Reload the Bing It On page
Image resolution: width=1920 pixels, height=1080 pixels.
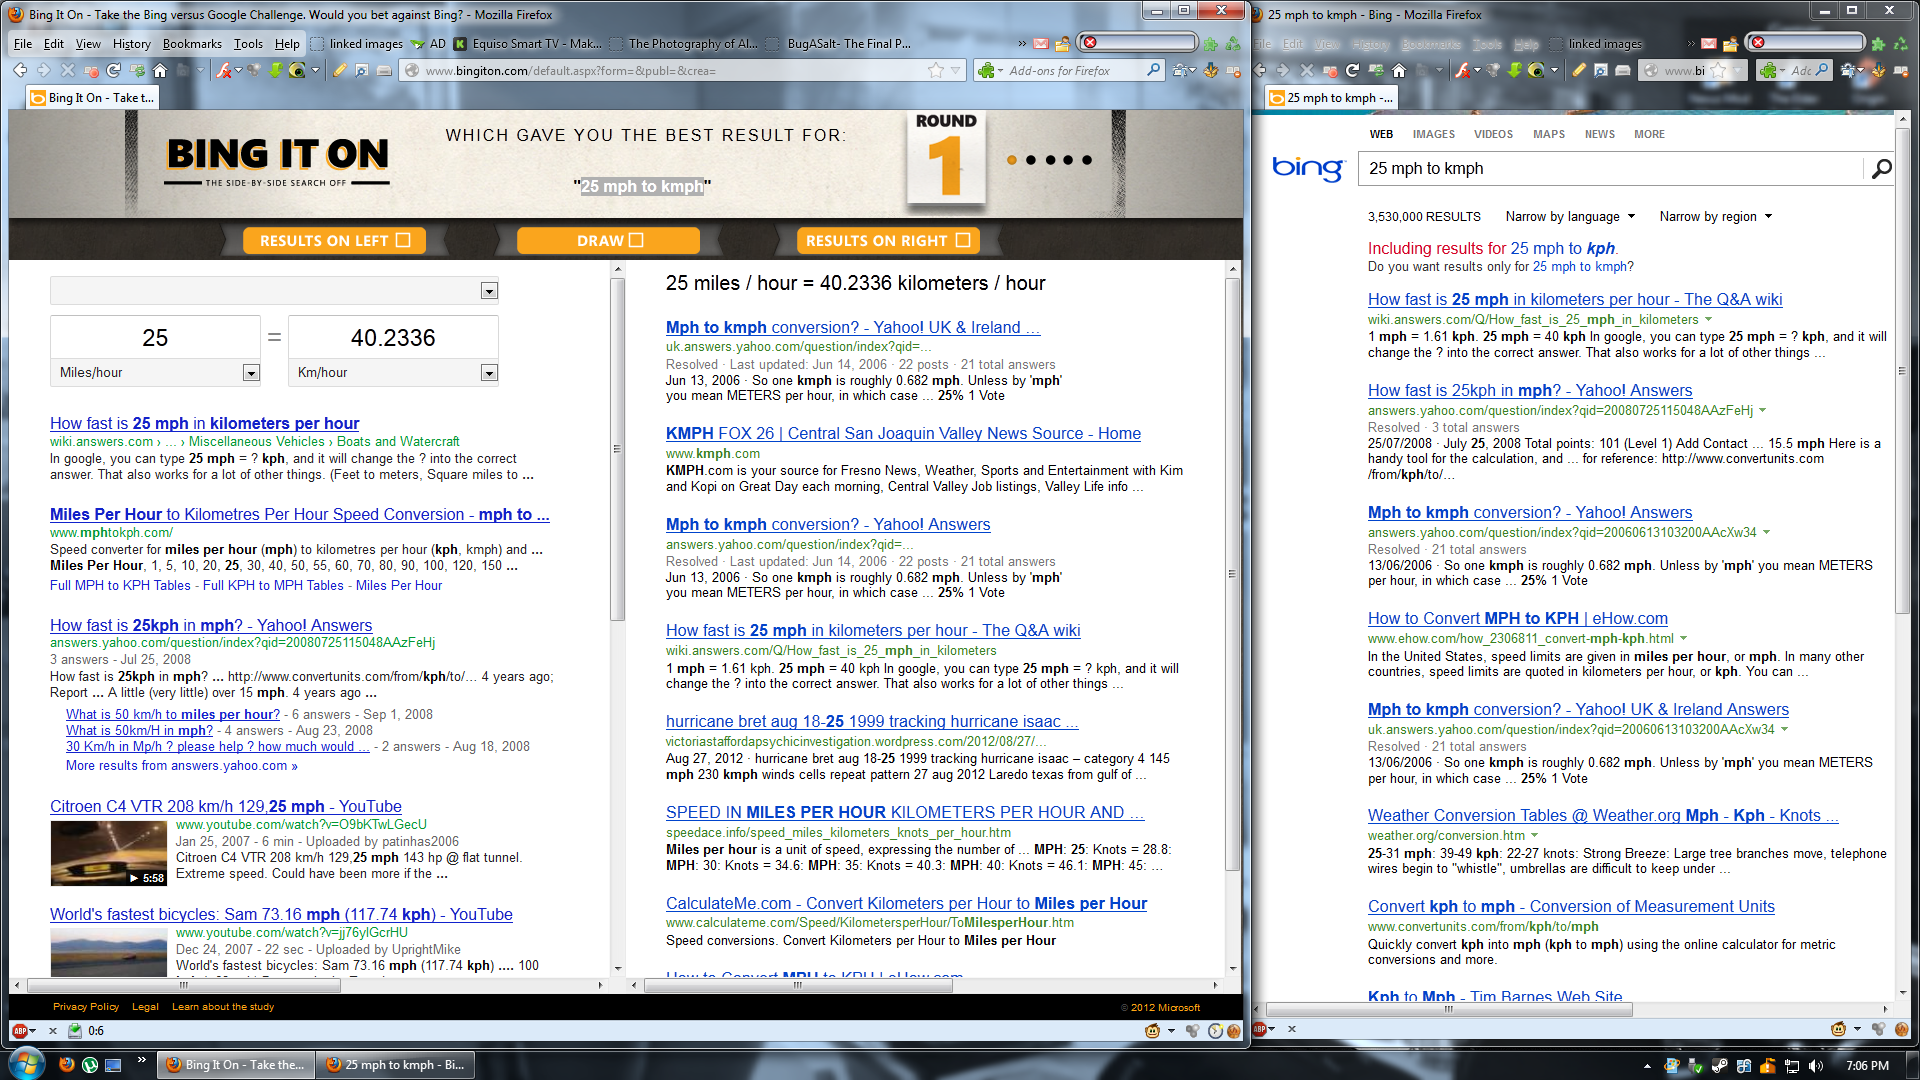pyautogui.click(x=113, y=71)
